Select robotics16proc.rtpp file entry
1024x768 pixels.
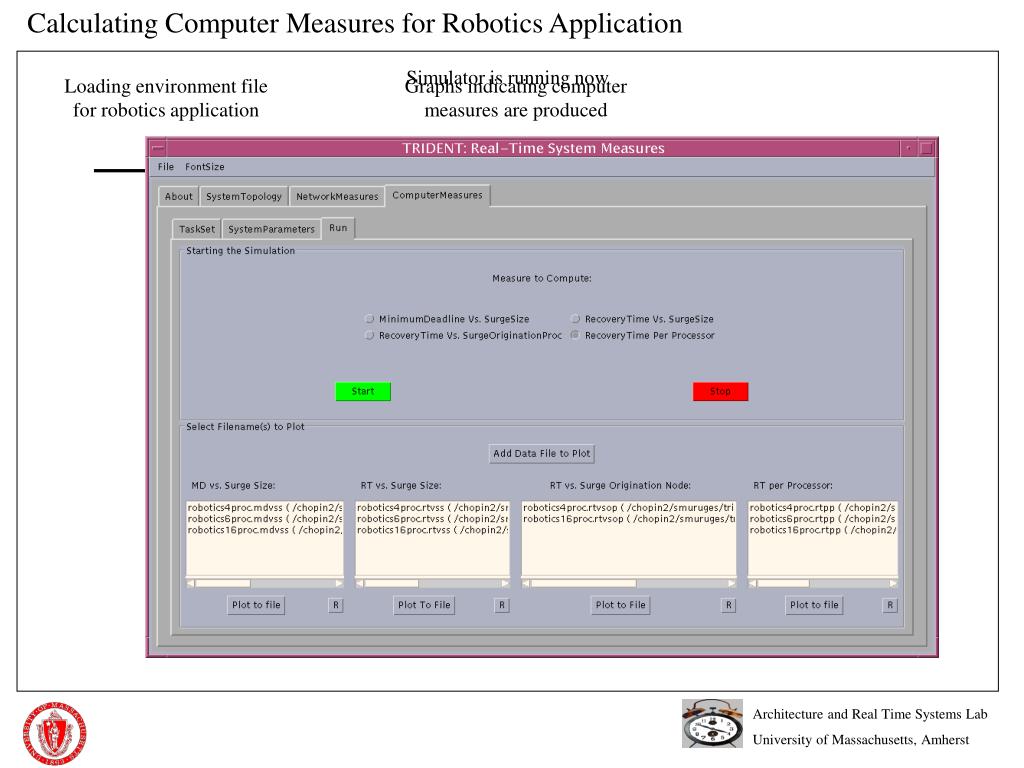click(x=823, y=530)
